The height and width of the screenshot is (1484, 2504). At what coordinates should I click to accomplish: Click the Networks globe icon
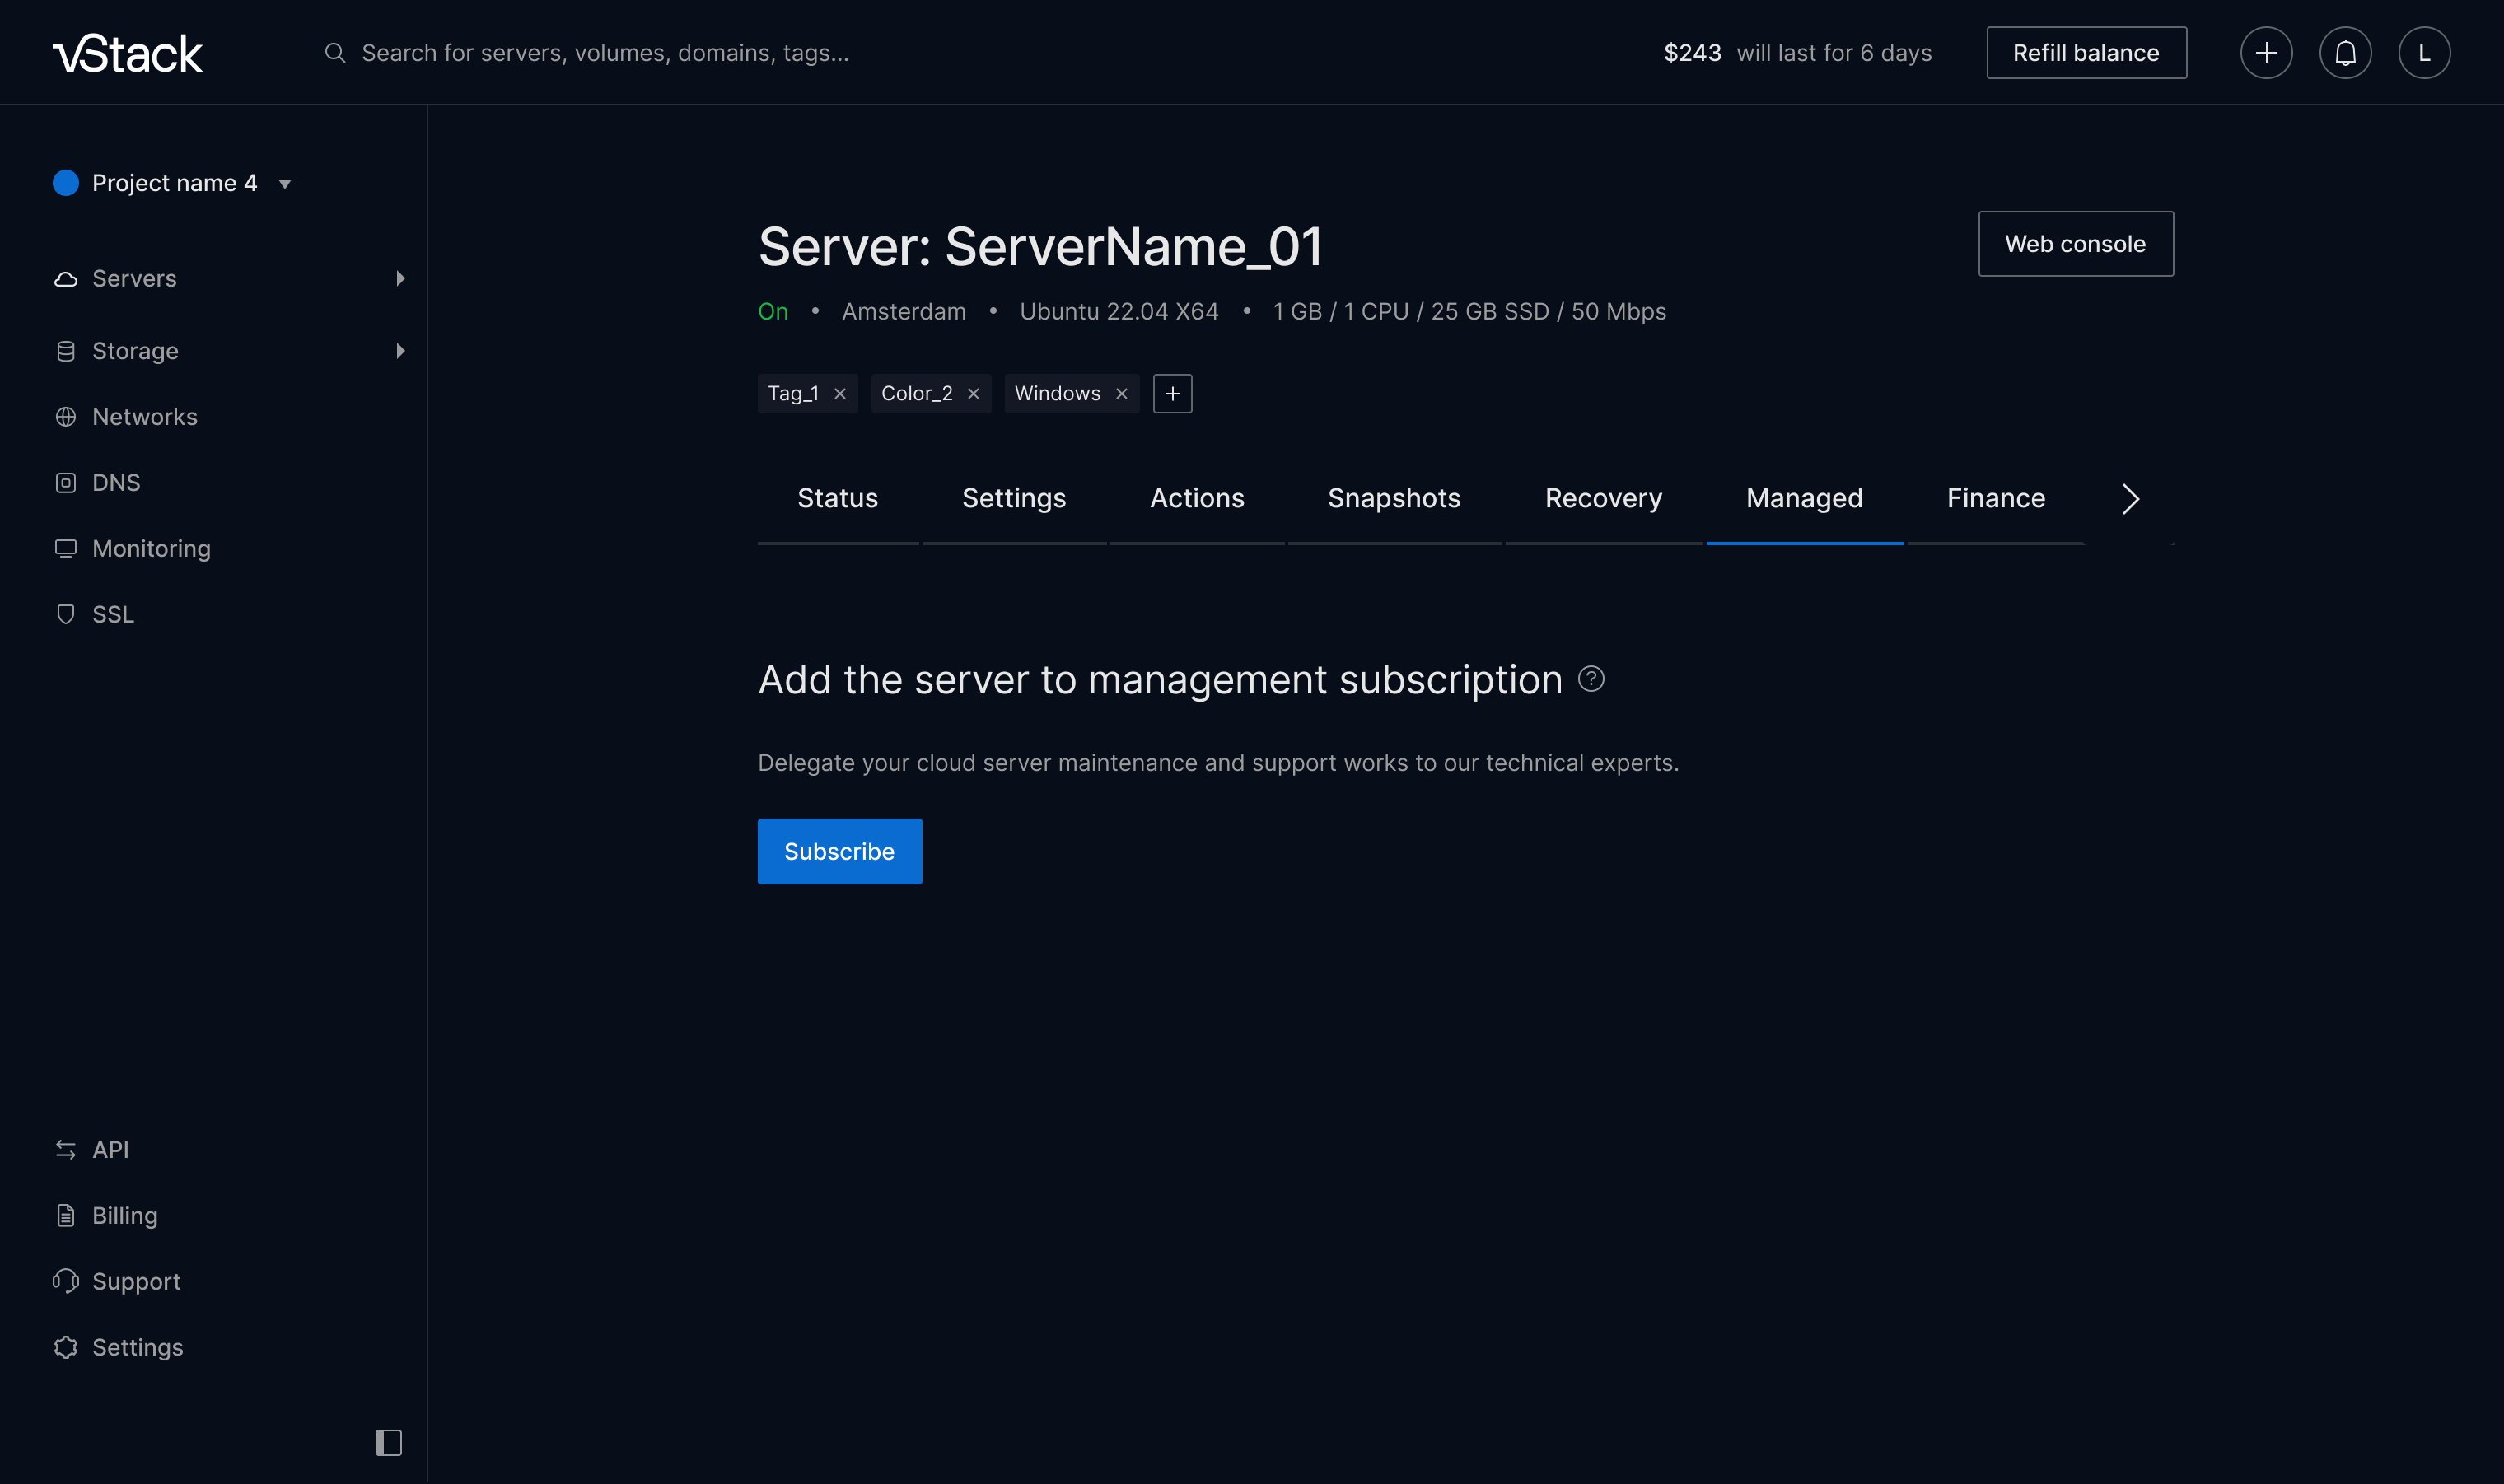(66, 417)
